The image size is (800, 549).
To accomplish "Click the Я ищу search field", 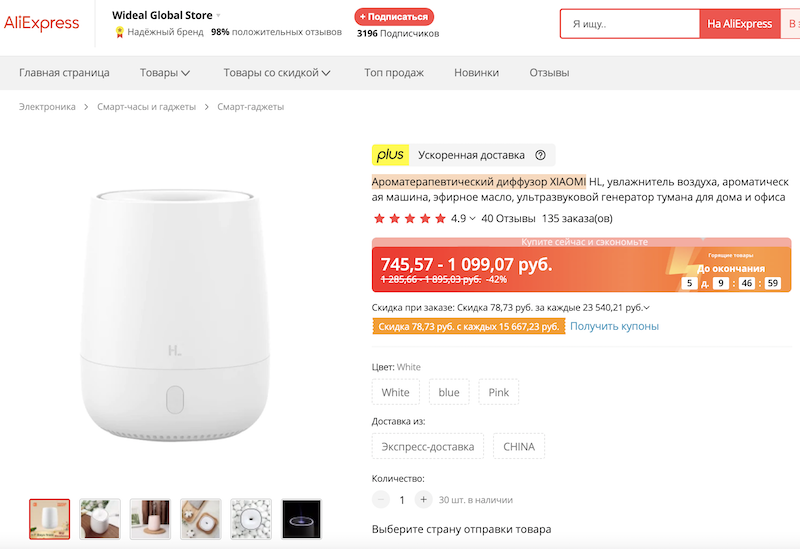I will tap(628, 23).
